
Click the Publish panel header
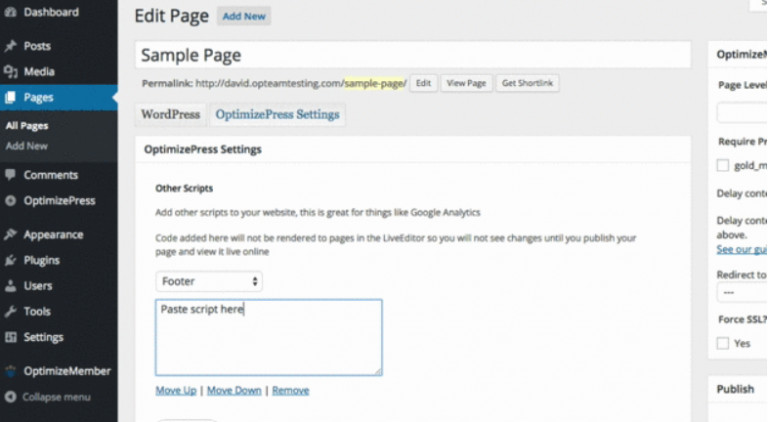tap(738, 389)
